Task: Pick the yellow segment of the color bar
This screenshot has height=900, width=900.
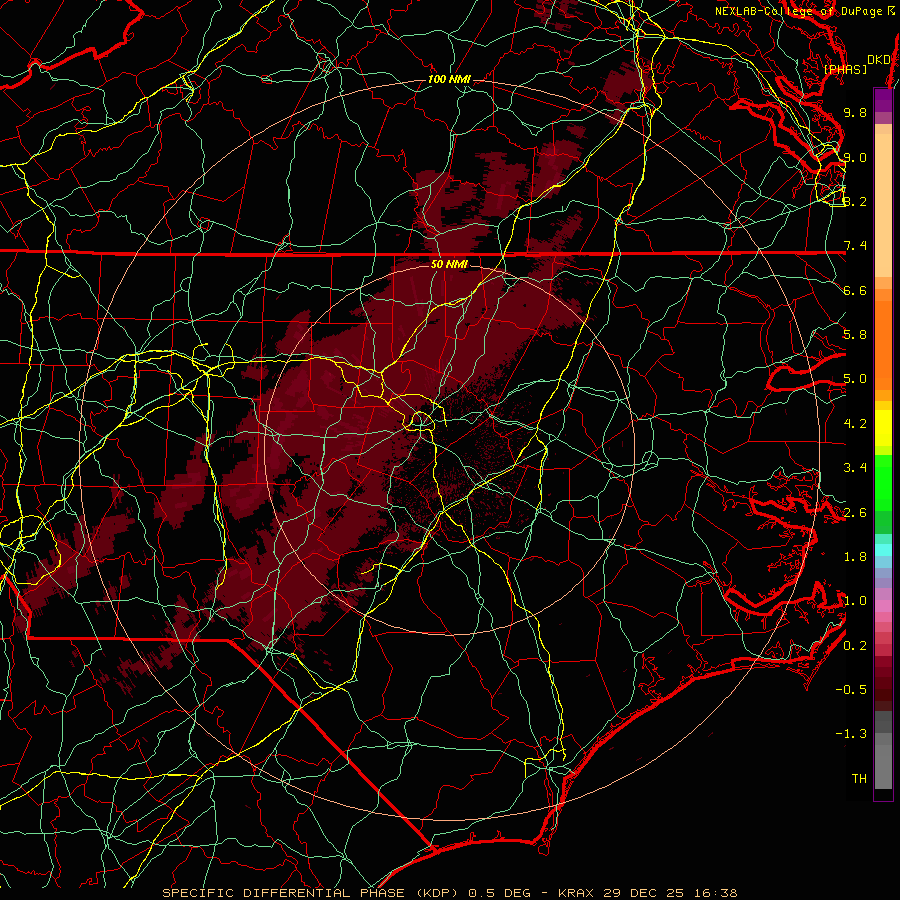Action: click(883, 428)
